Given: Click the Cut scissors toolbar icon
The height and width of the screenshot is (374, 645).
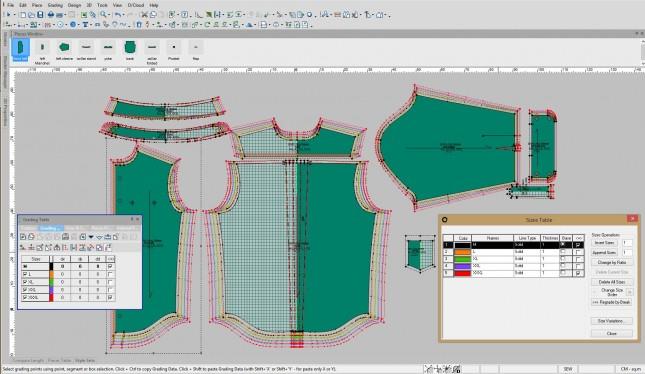Looking at the screenshot, I should coord(144,15).
